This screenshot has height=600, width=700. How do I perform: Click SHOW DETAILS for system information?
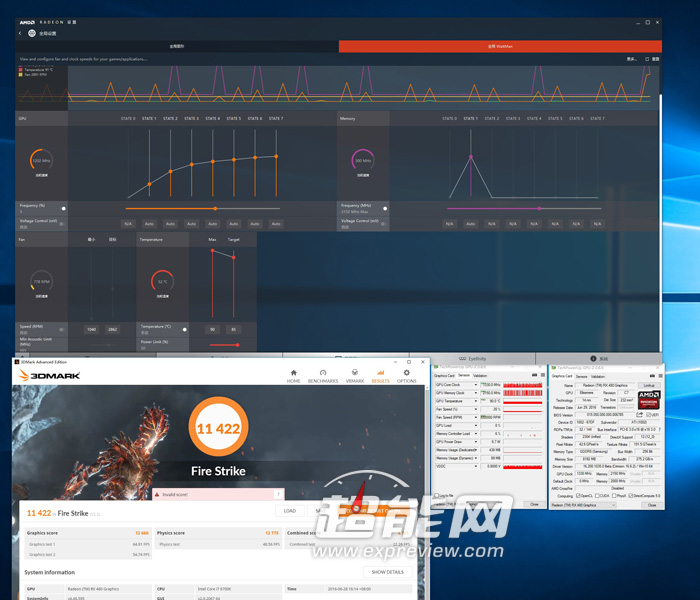pos(388,572)
